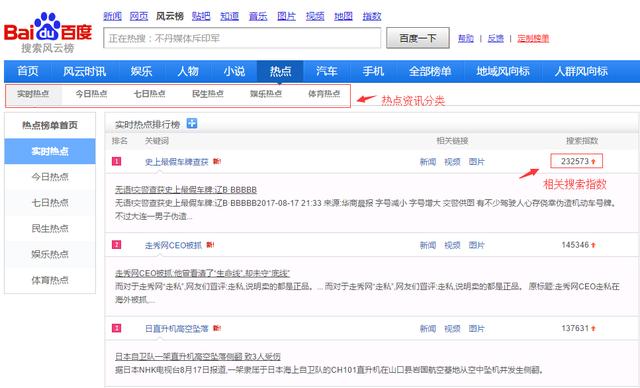
Task: Select 民生热点 in the left sidebar
Action: click(x=50, y=228)
